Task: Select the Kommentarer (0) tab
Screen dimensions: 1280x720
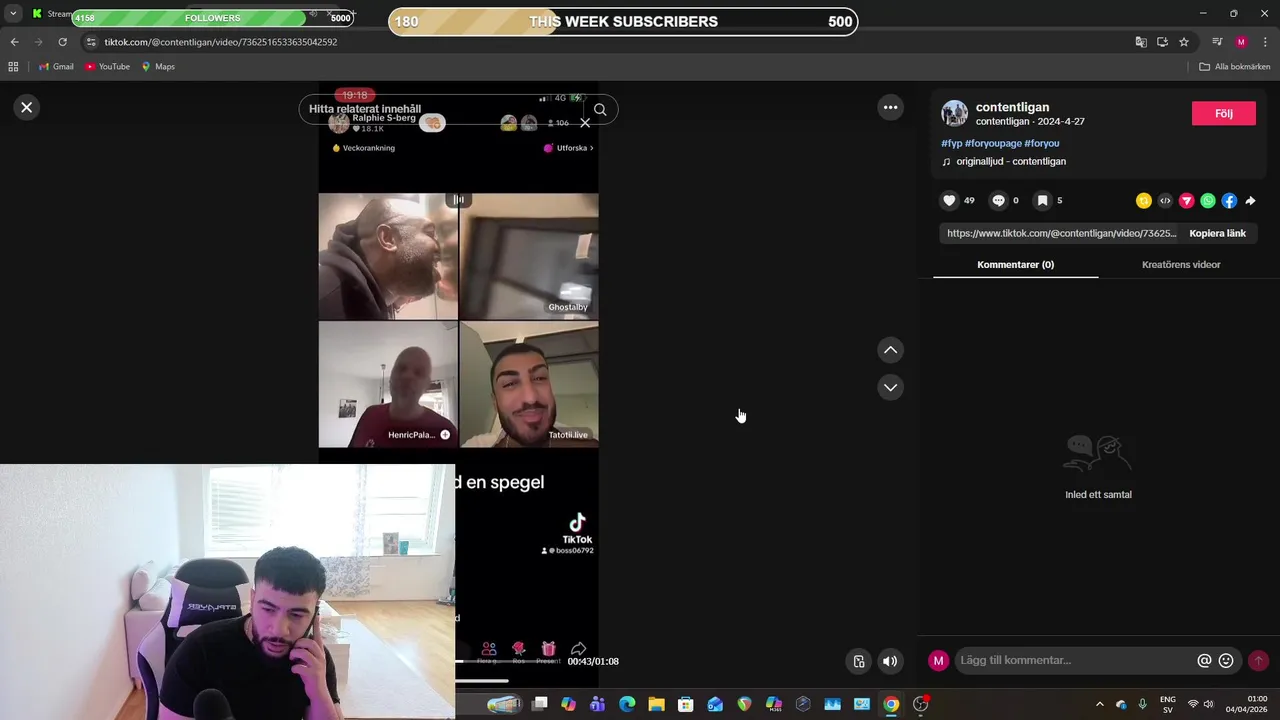Action: pos(1015,265)
